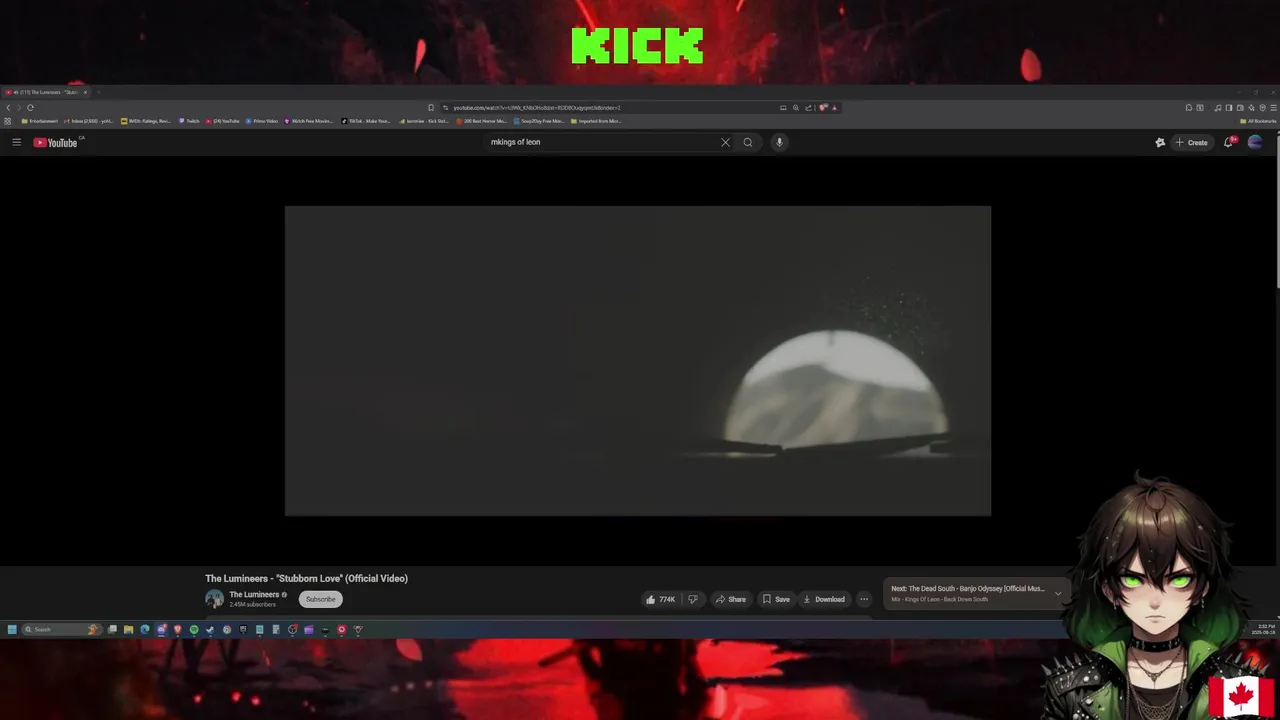Open the browser main menu hamburger

[1274, 107]
